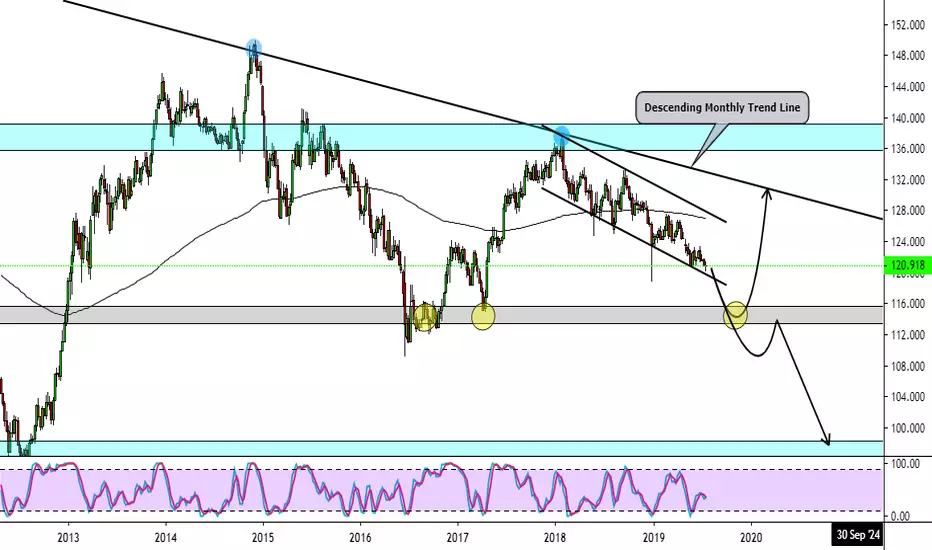Click the 30 Sep '24 date label
This screenshot has height=550, width=932.
pos(857,535)
